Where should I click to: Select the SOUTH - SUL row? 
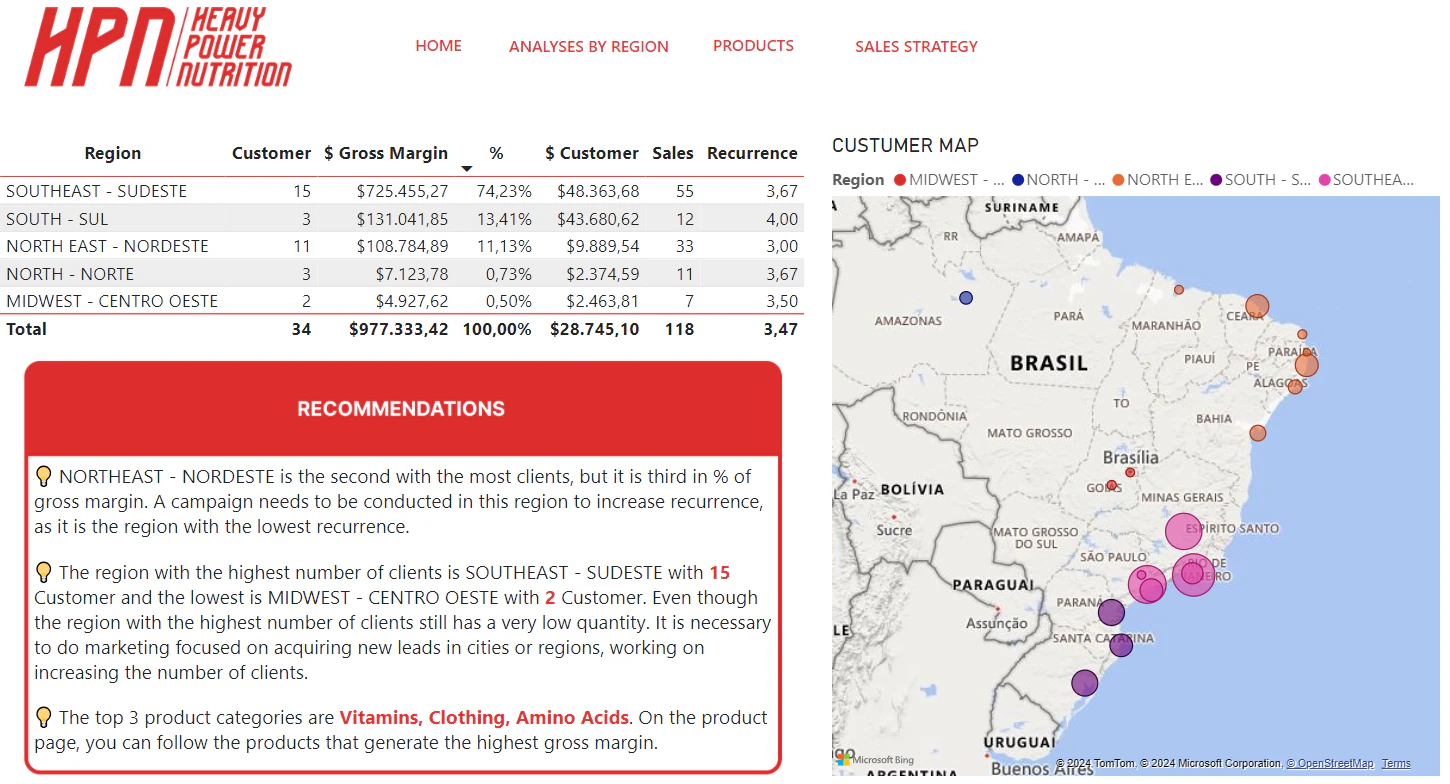(402, 219)
